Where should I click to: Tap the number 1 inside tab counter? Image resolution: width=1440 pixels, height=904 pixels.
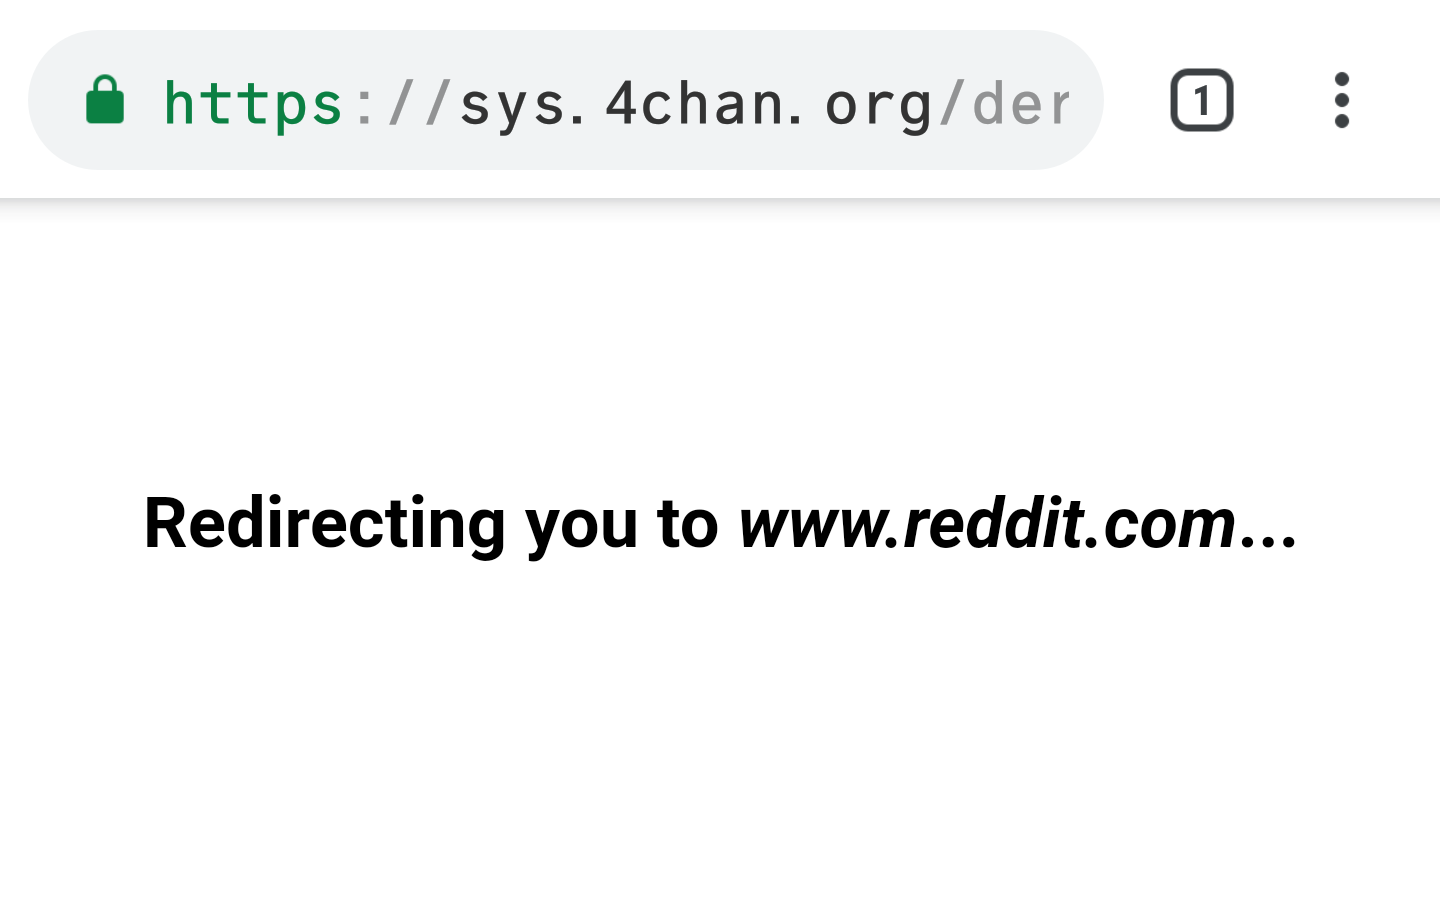pos(1201,101)
